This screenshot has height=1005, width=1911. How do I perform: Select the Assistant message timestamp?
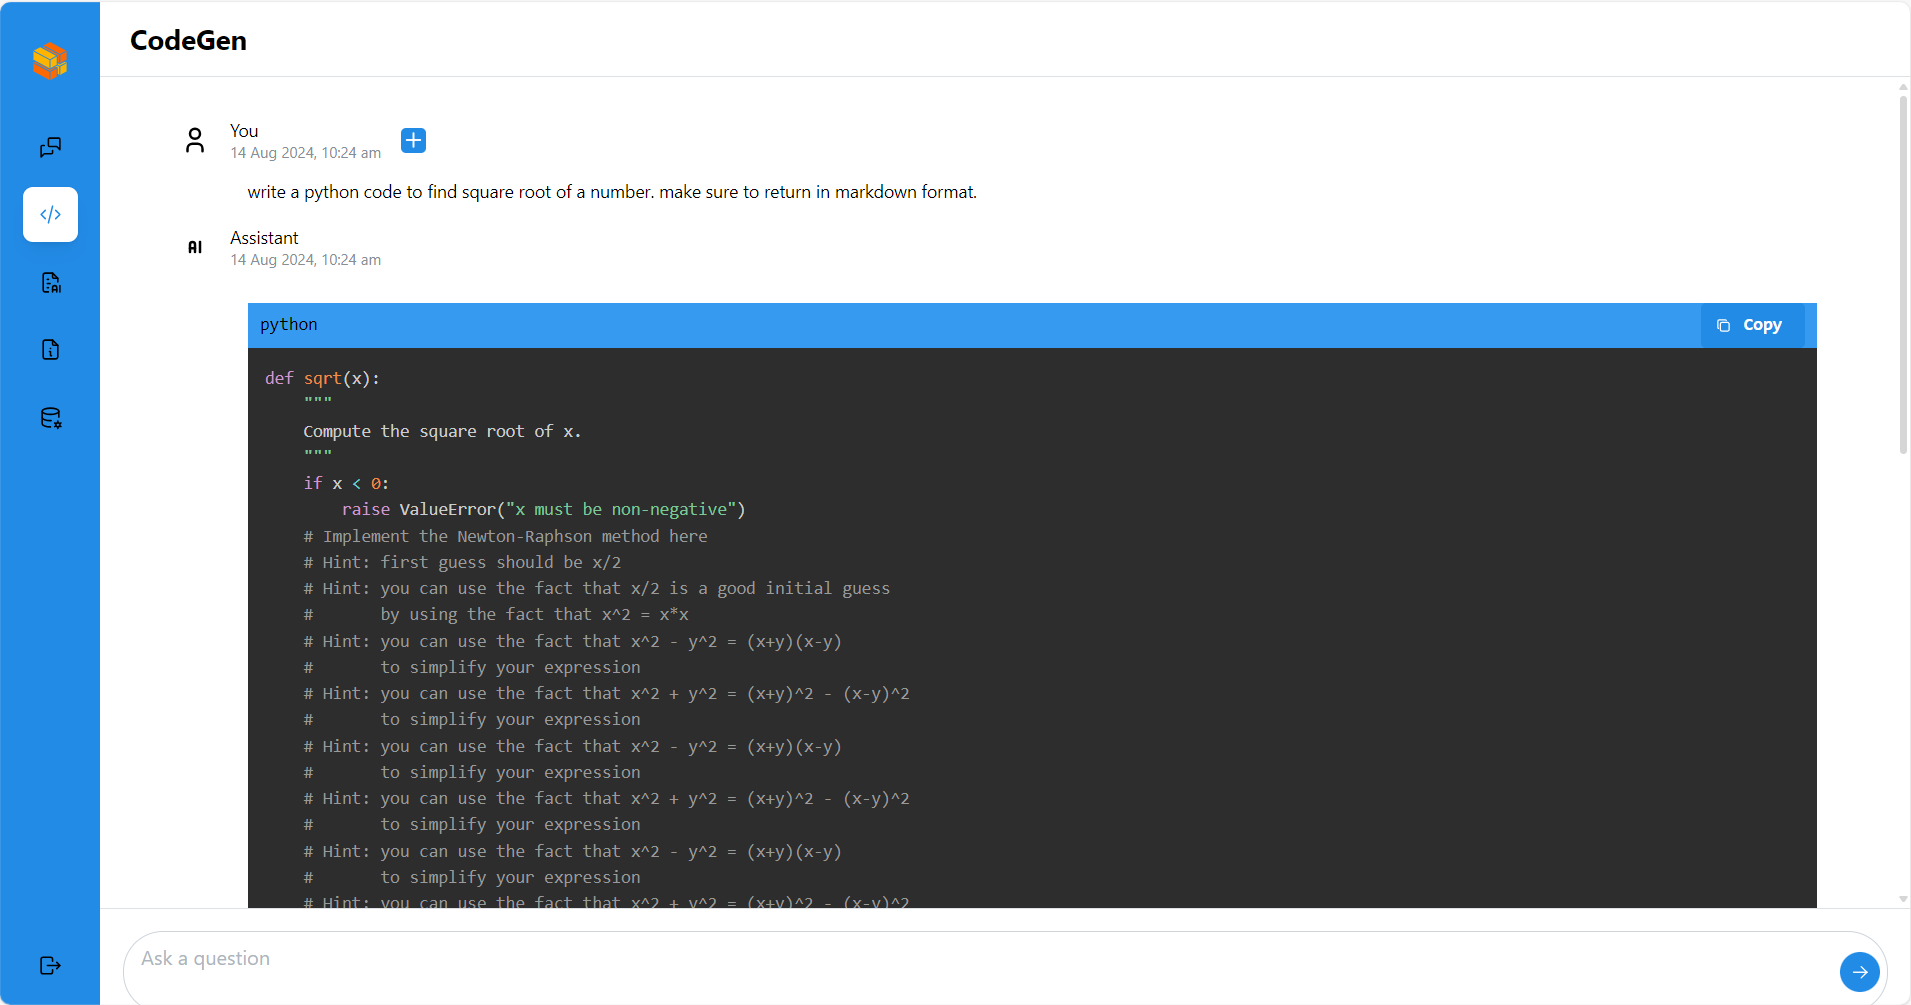(305, 259)
